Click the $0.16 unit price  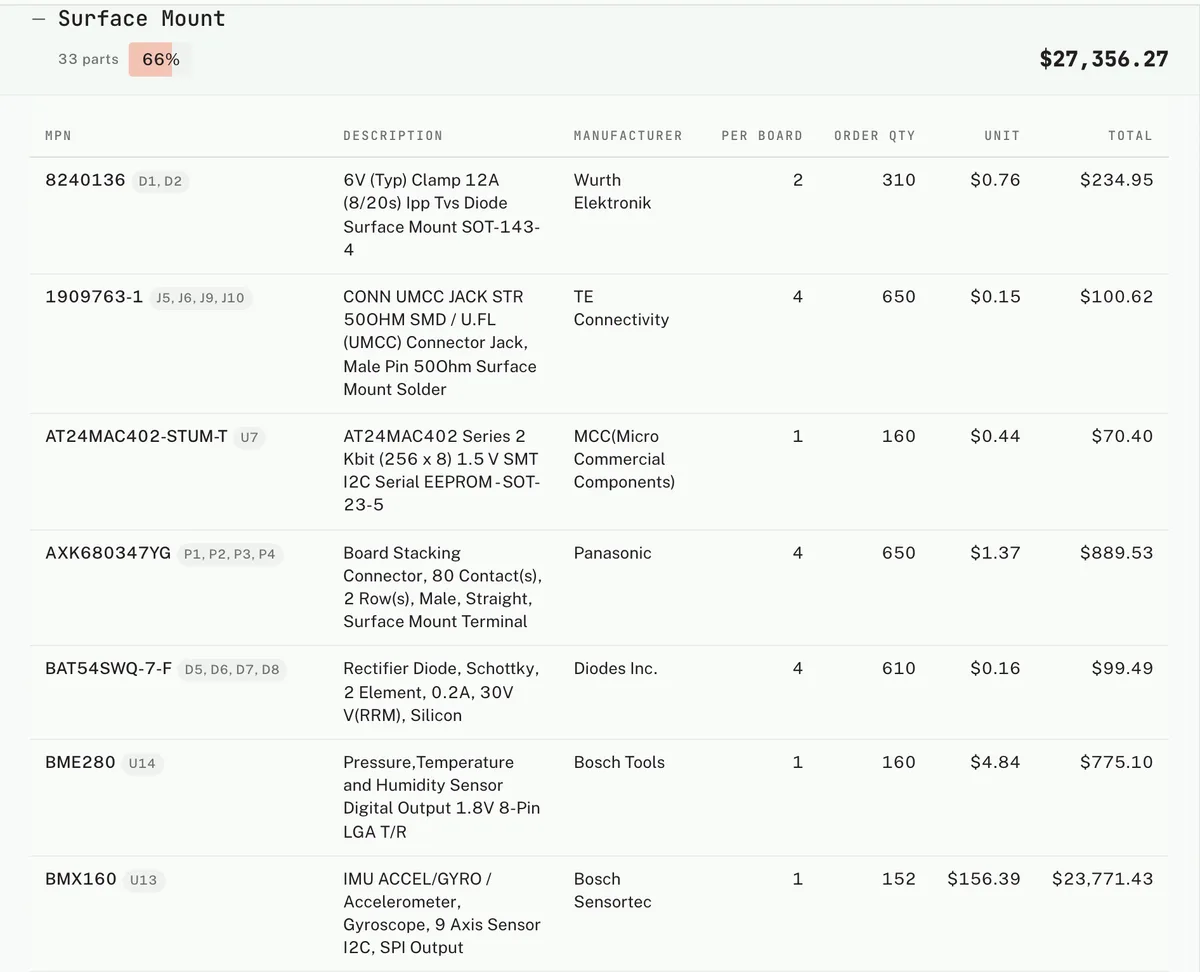(x=995, y=669)
